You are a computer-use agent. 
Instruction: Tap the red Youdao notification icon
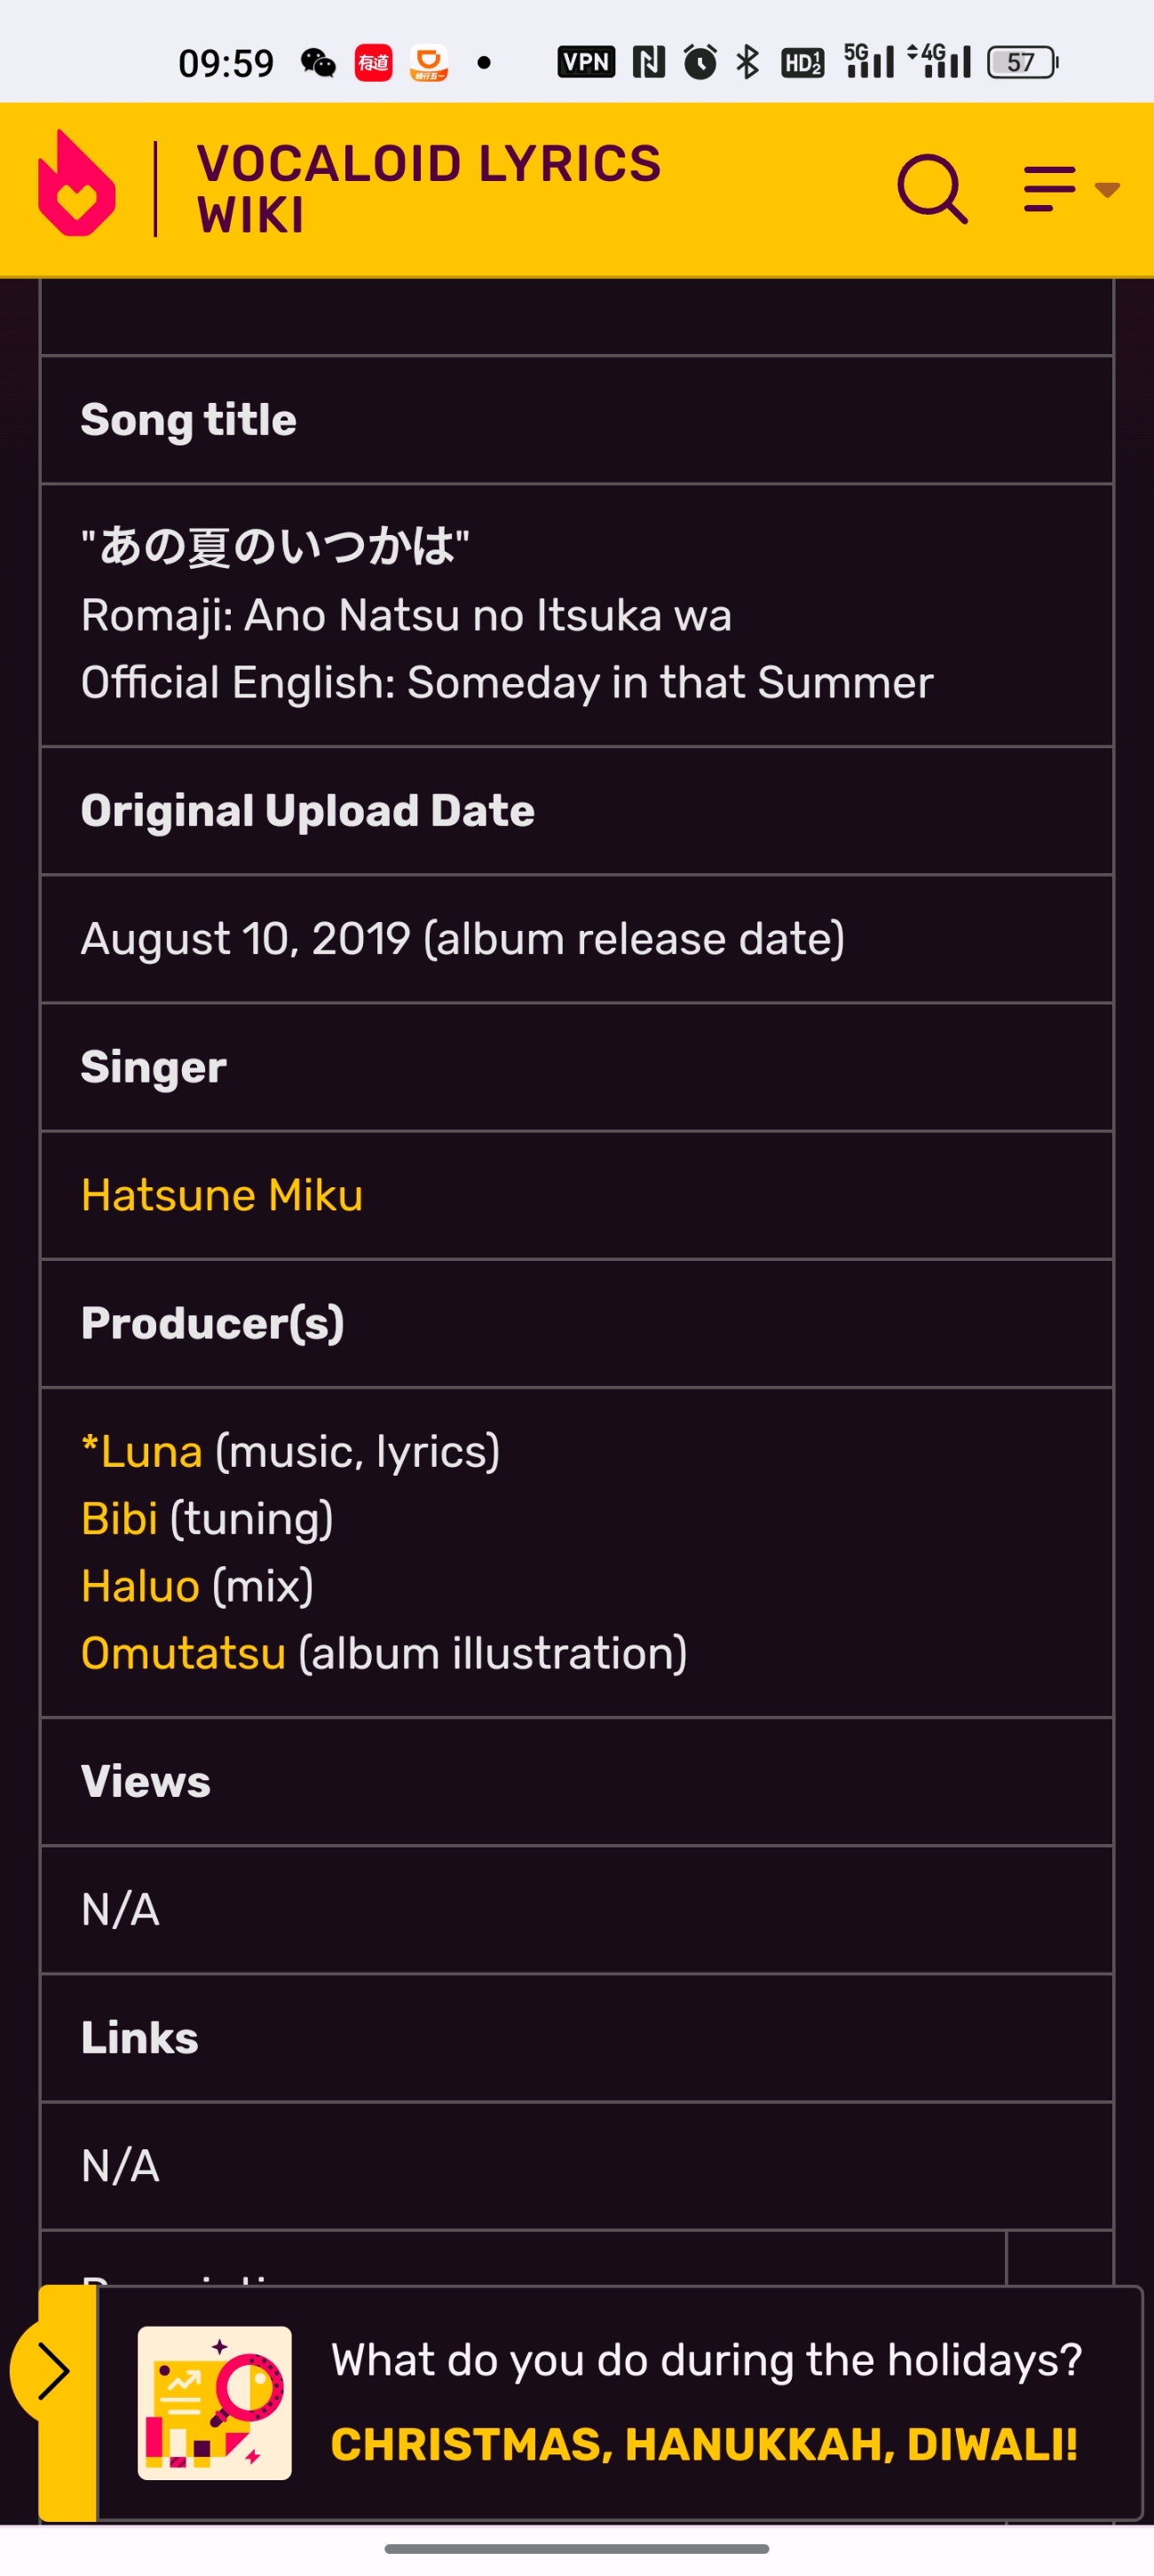(374, 63)
